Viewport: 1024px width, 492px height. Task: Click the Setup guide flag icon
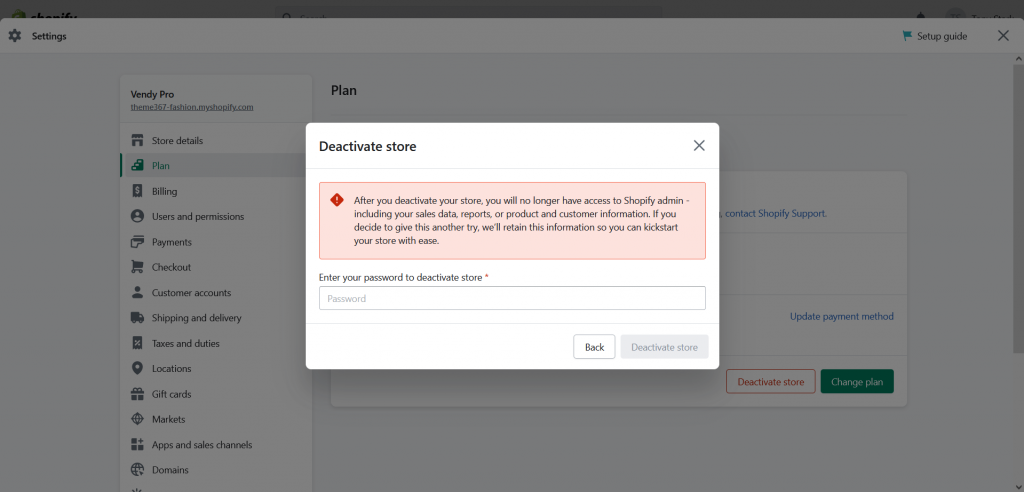[x=907, y=36]
